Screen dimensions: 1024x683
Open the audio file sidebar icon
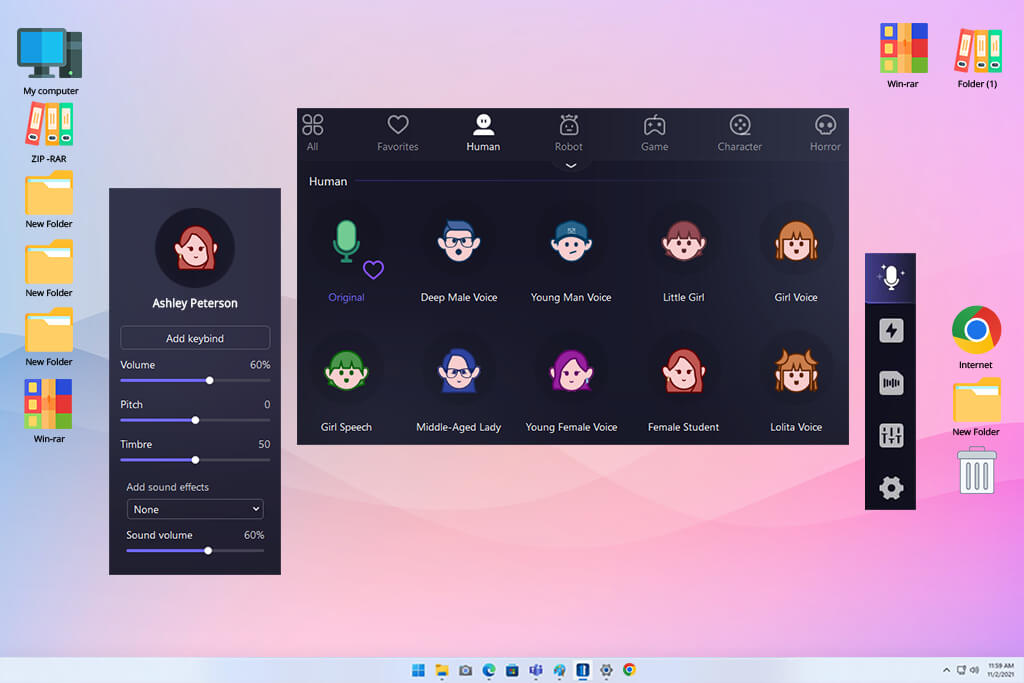[890, 383]
